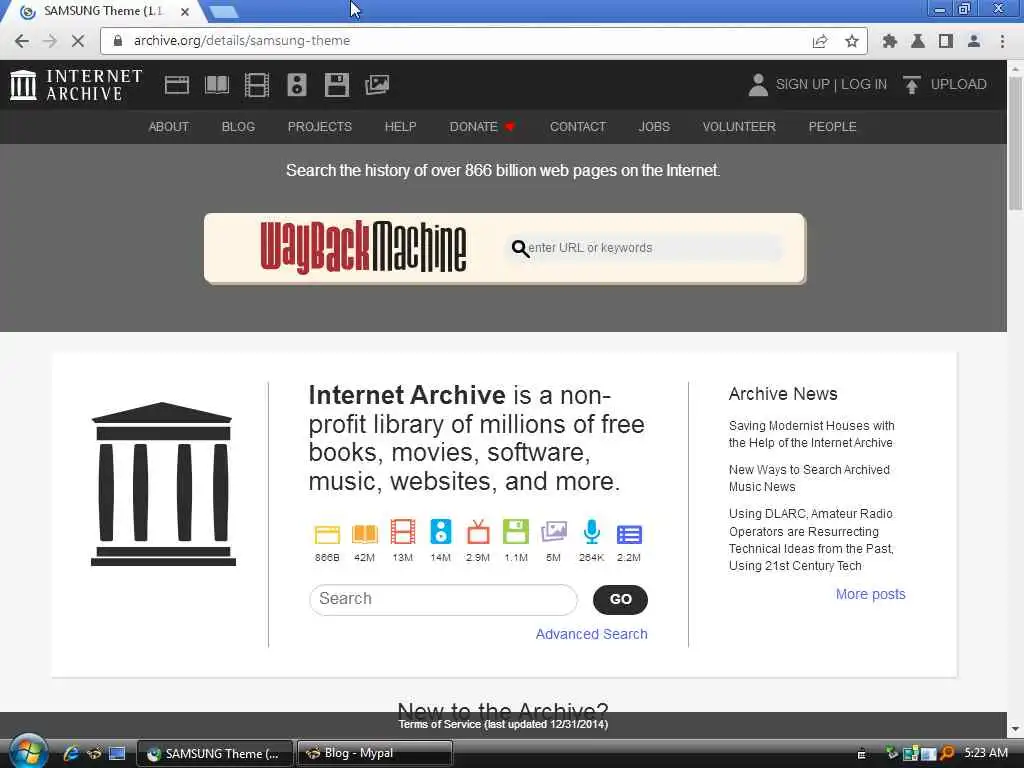Open the Software floppy icon in top navigation
The width and height of the screenshot is (1024, 768).
(337, 85)
